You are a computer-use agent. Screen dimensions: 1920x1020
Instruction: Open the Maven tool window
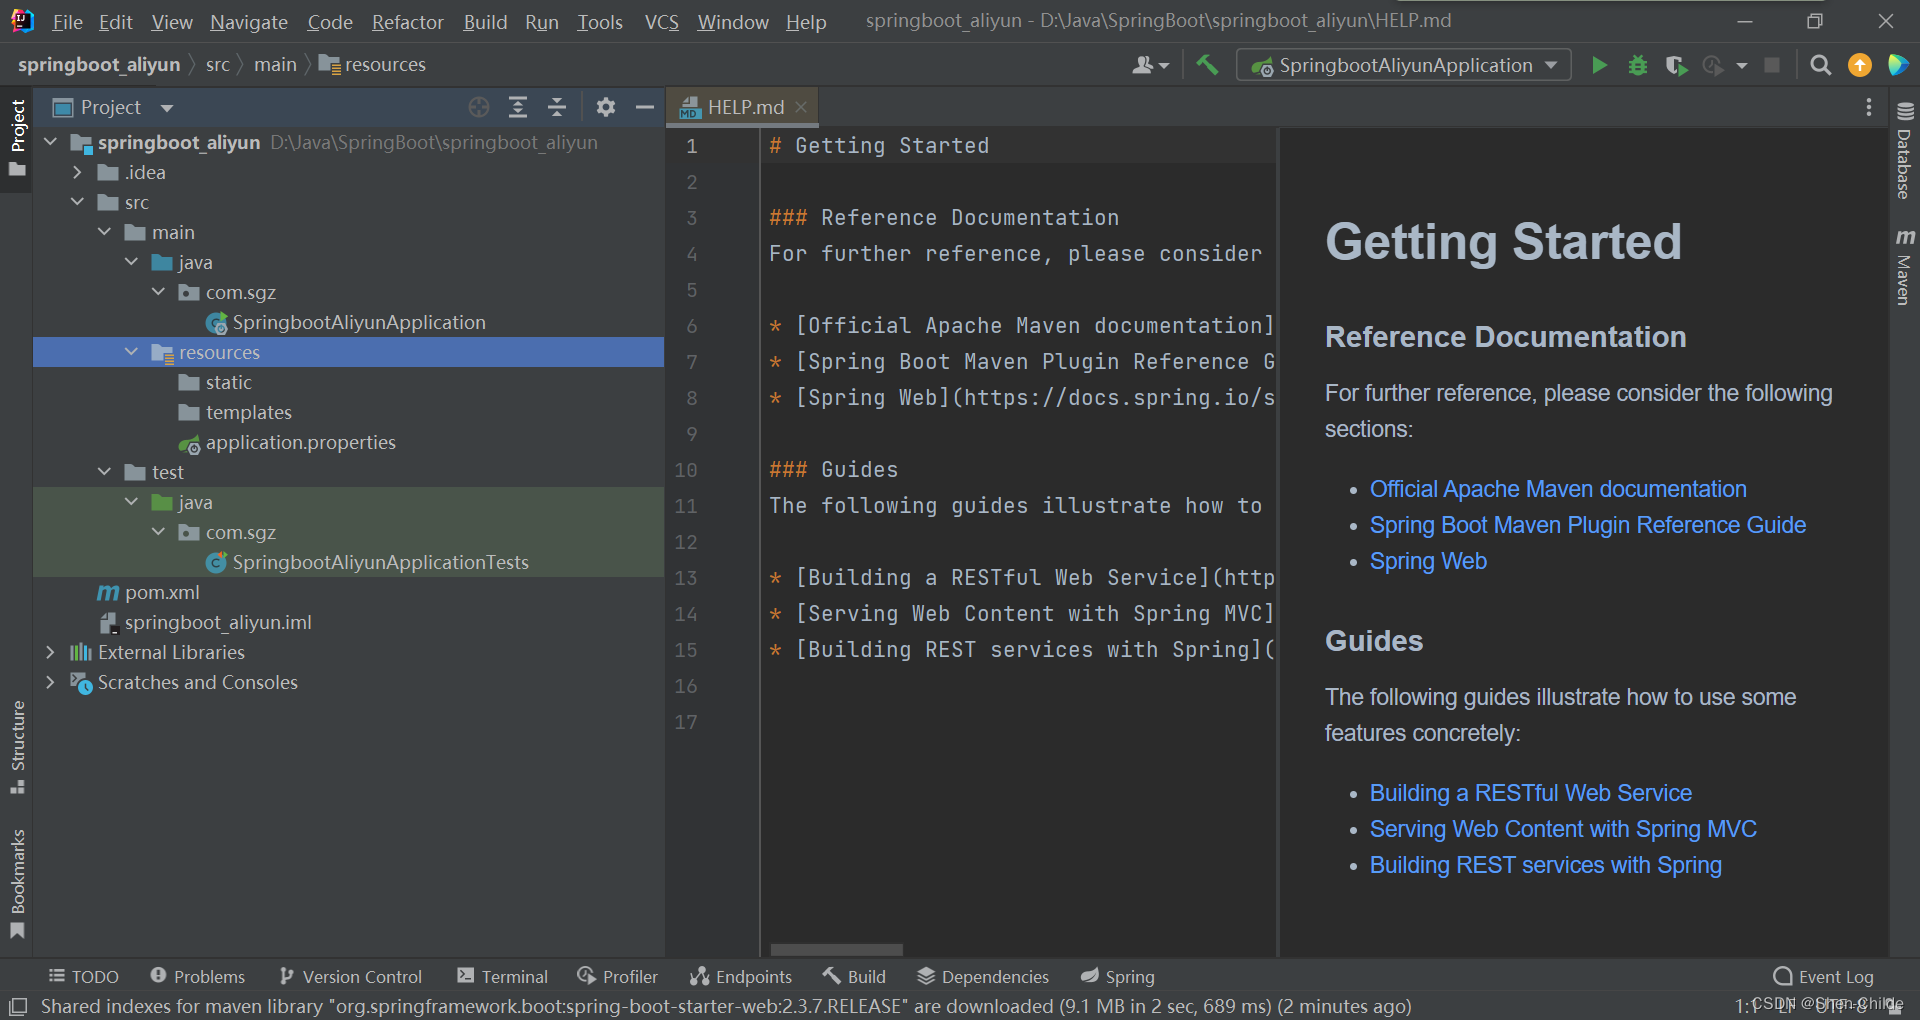click(1904, 267)
